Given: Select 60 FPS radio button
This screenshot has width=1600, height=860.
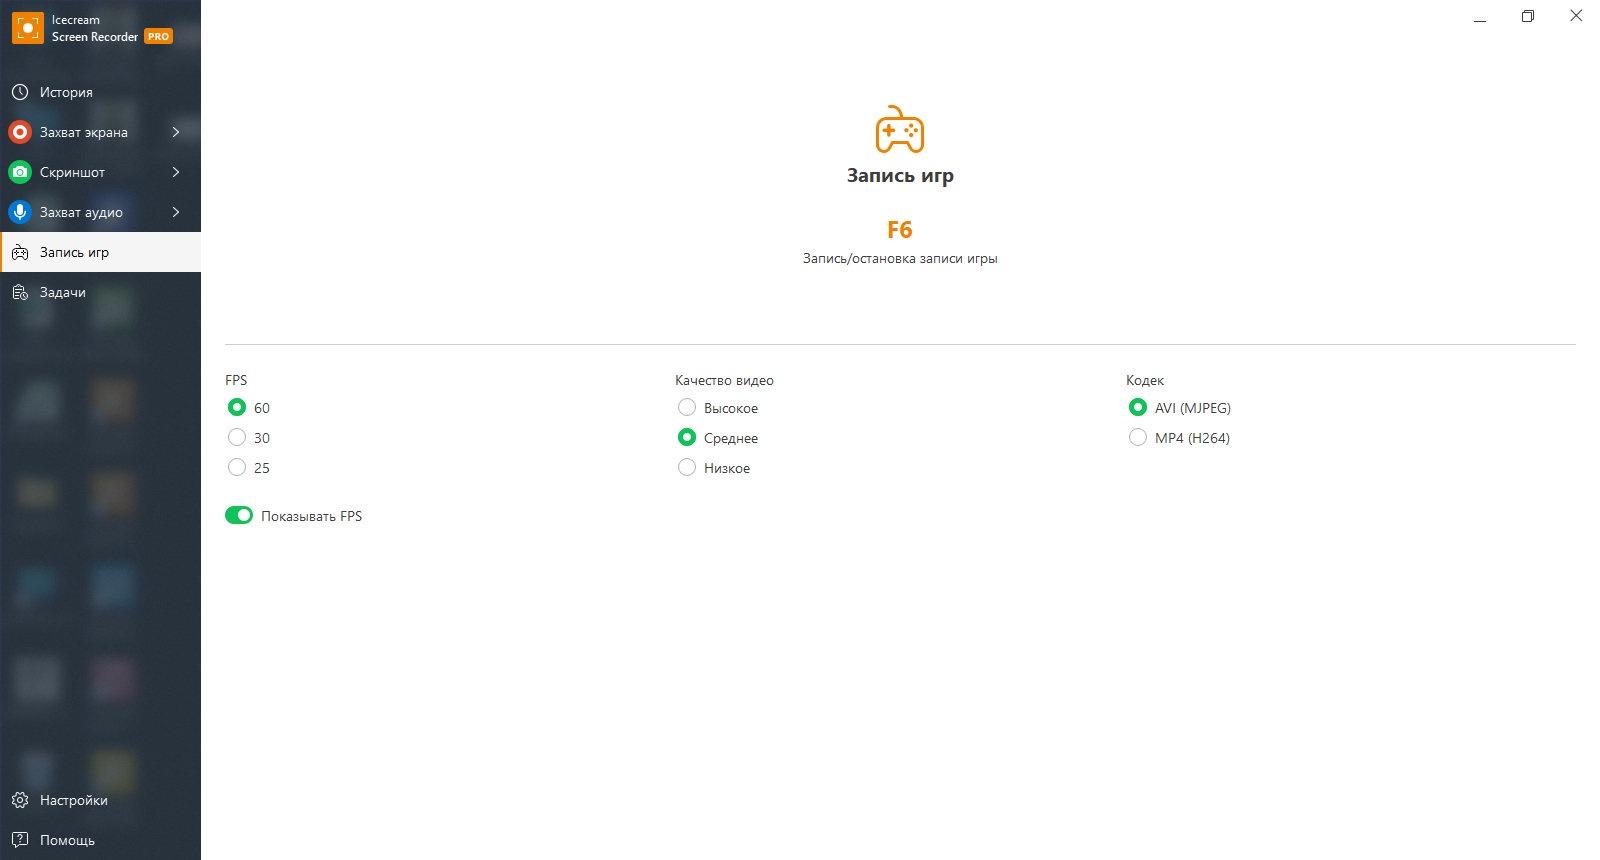Looking at the screenshot, I should [x=237, y=407].
